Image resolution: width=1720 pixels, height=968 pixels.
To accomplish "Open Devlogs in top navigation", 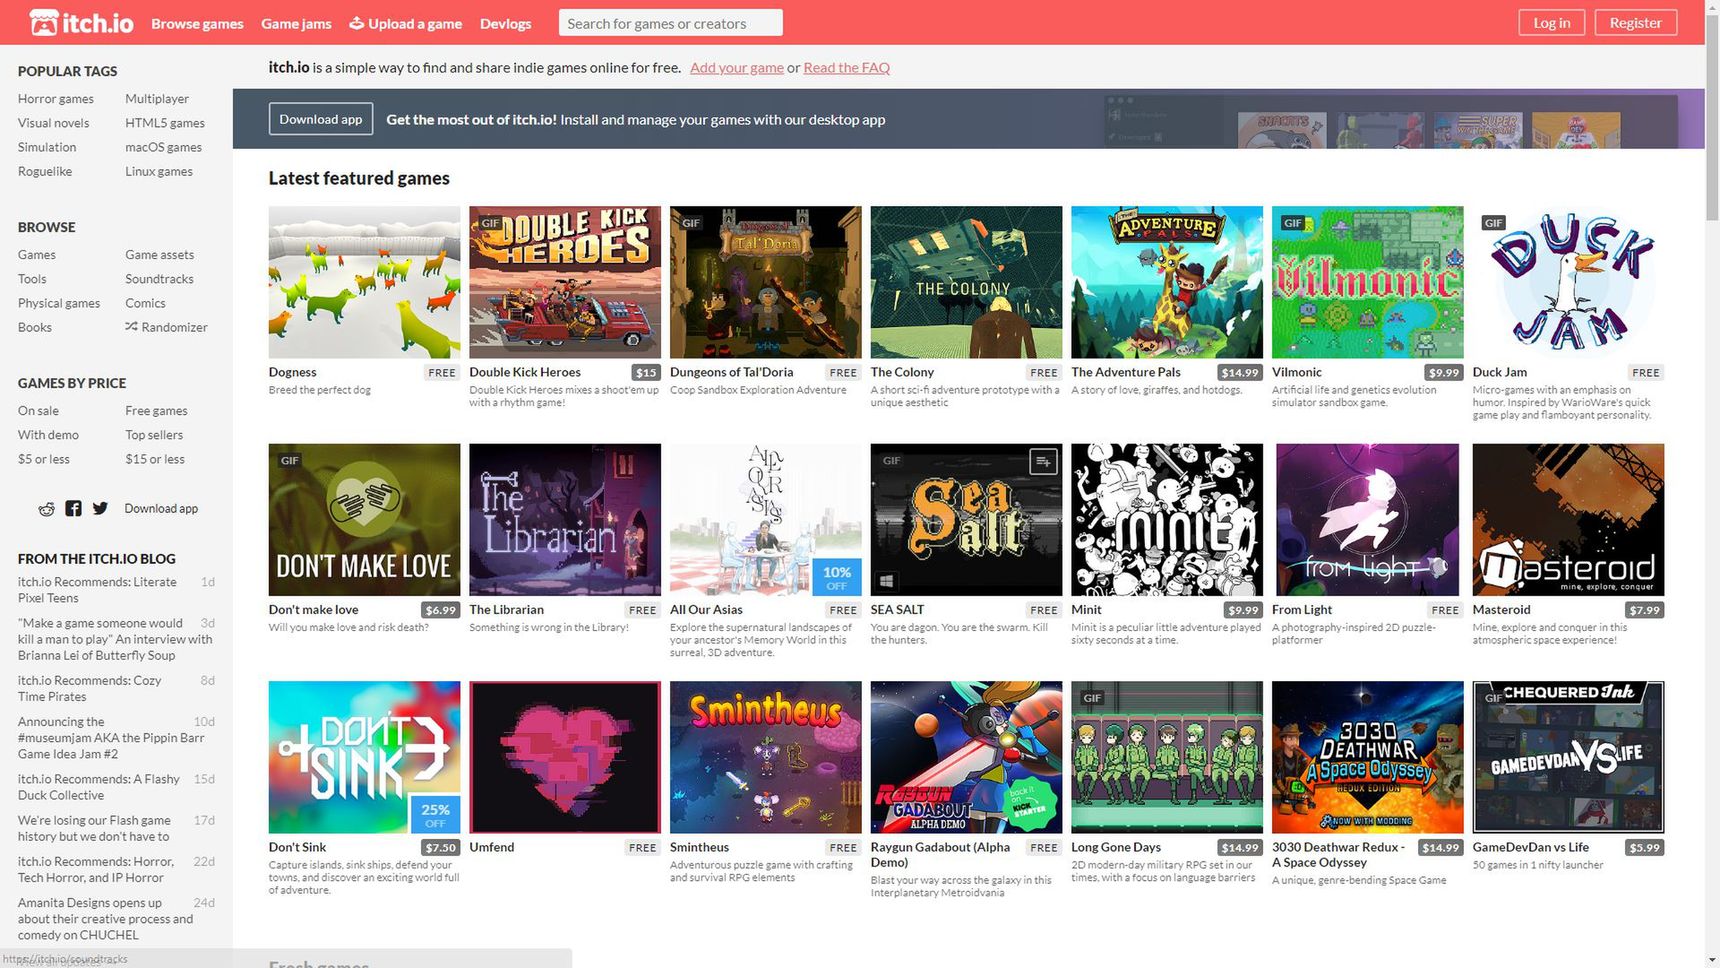I will [505, 23].
